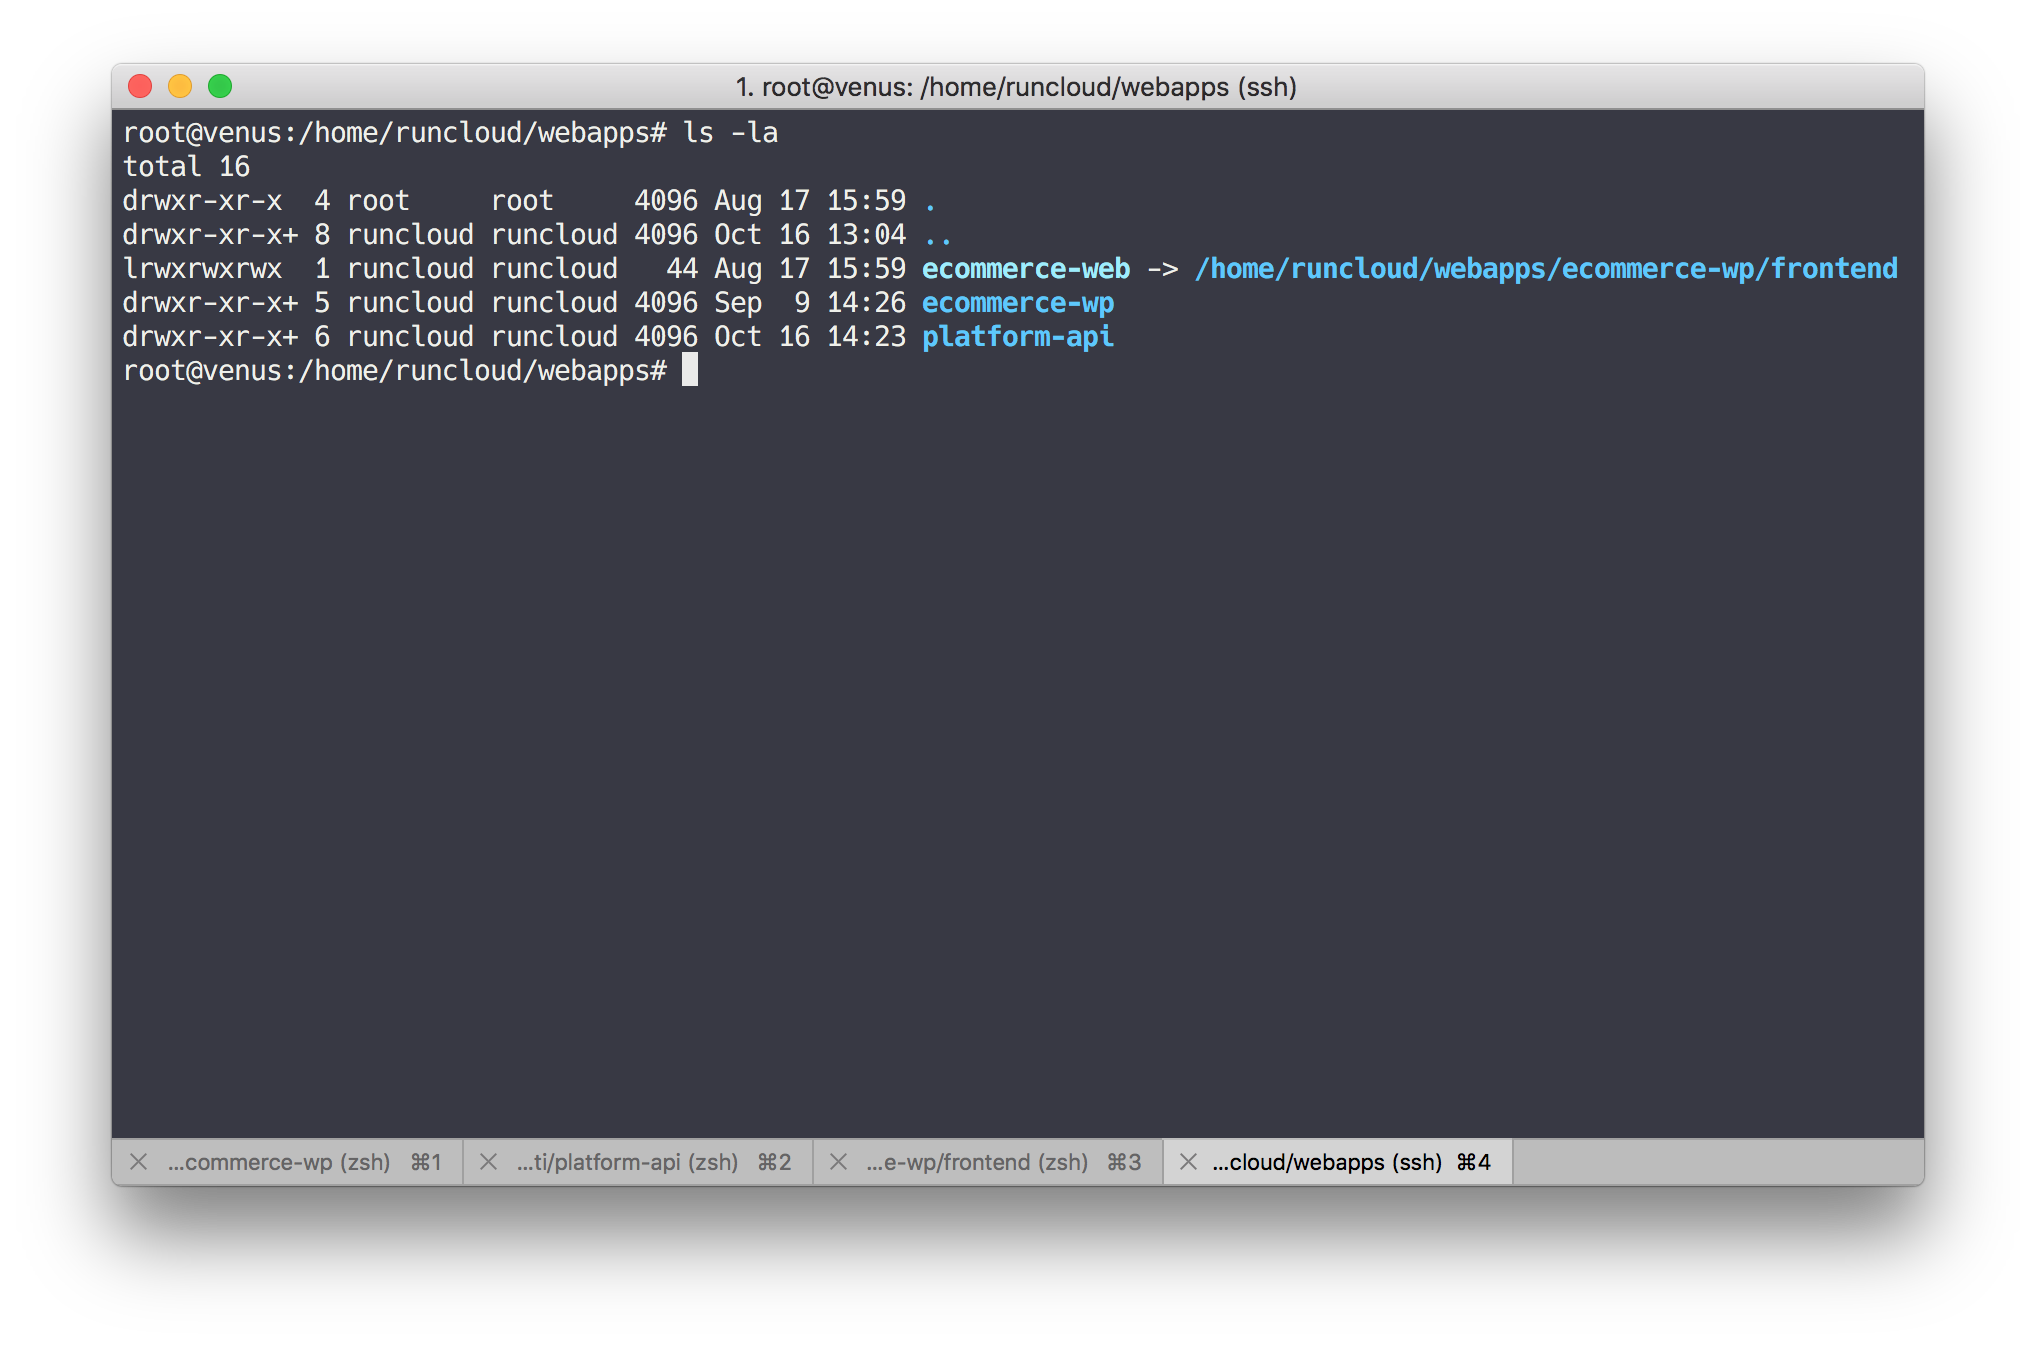Switch to the ...e-wp/frontend (zsh) tab
Viewport: 2036px width, 1346px height.
pos(978,1162)
